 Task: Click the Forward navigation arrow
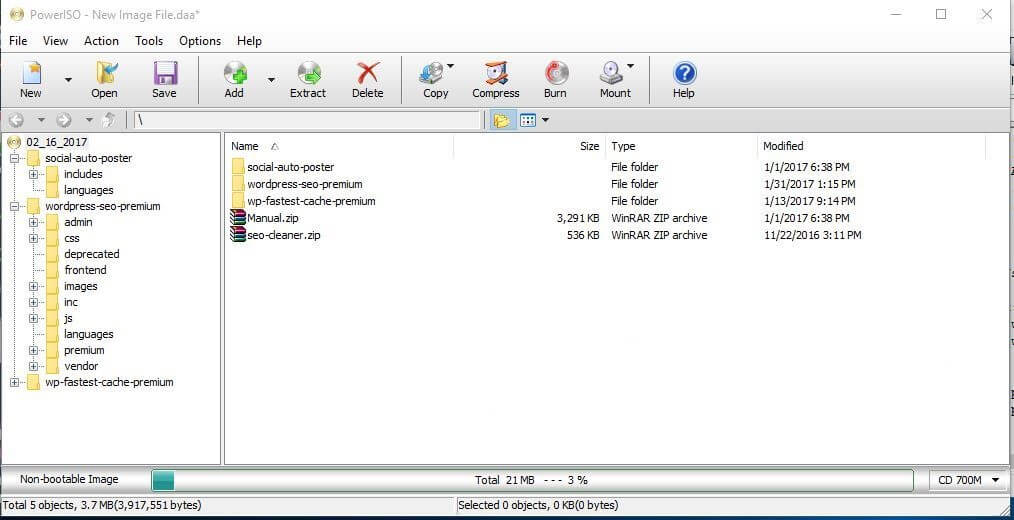pyautogui.click(x=63, y=120)
